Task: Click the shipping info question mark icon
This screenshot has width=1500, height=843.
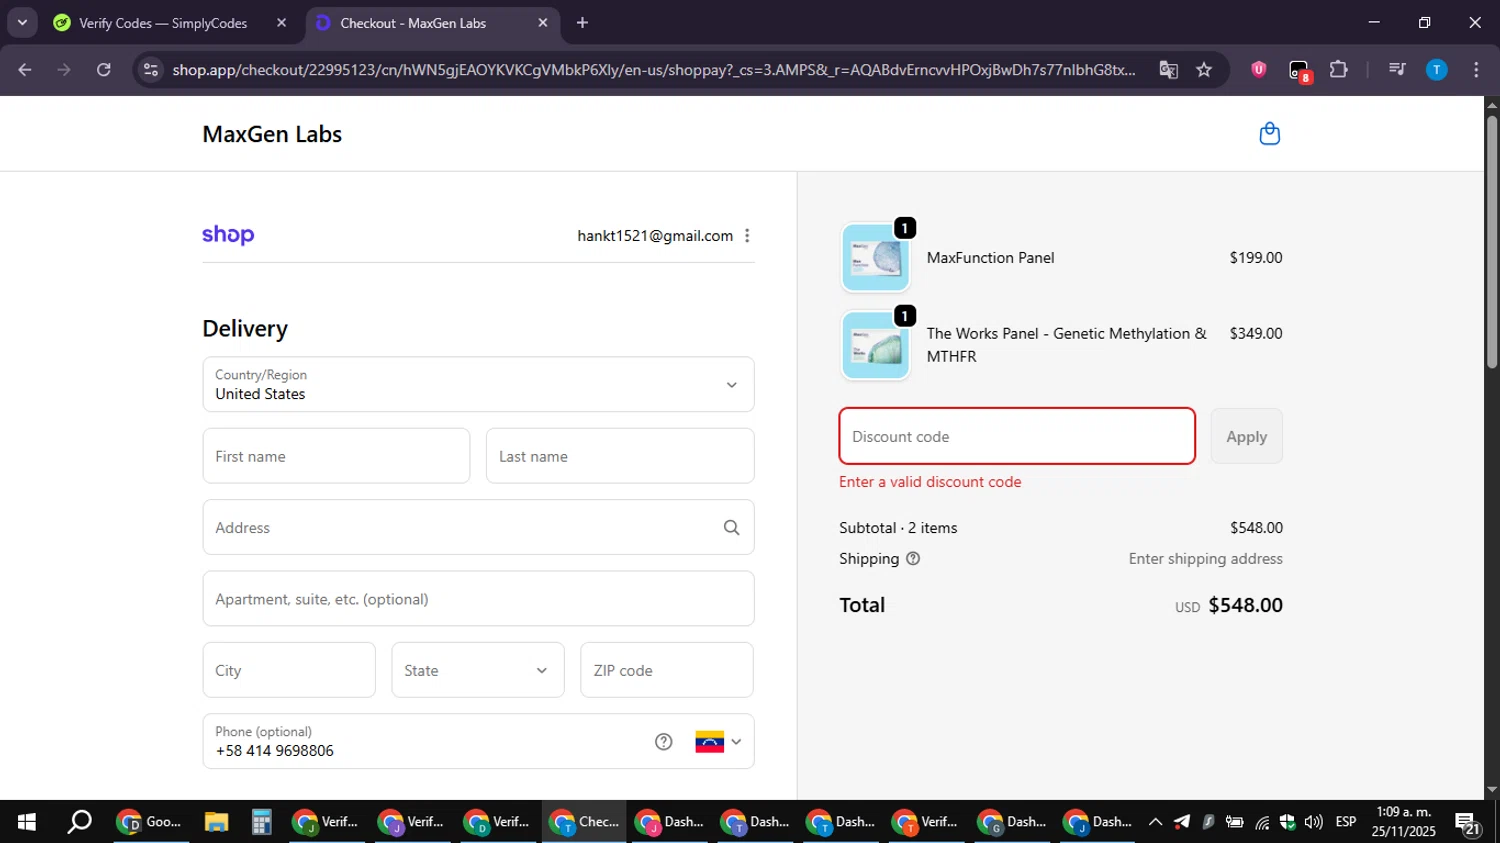Action: coord(912,559)
